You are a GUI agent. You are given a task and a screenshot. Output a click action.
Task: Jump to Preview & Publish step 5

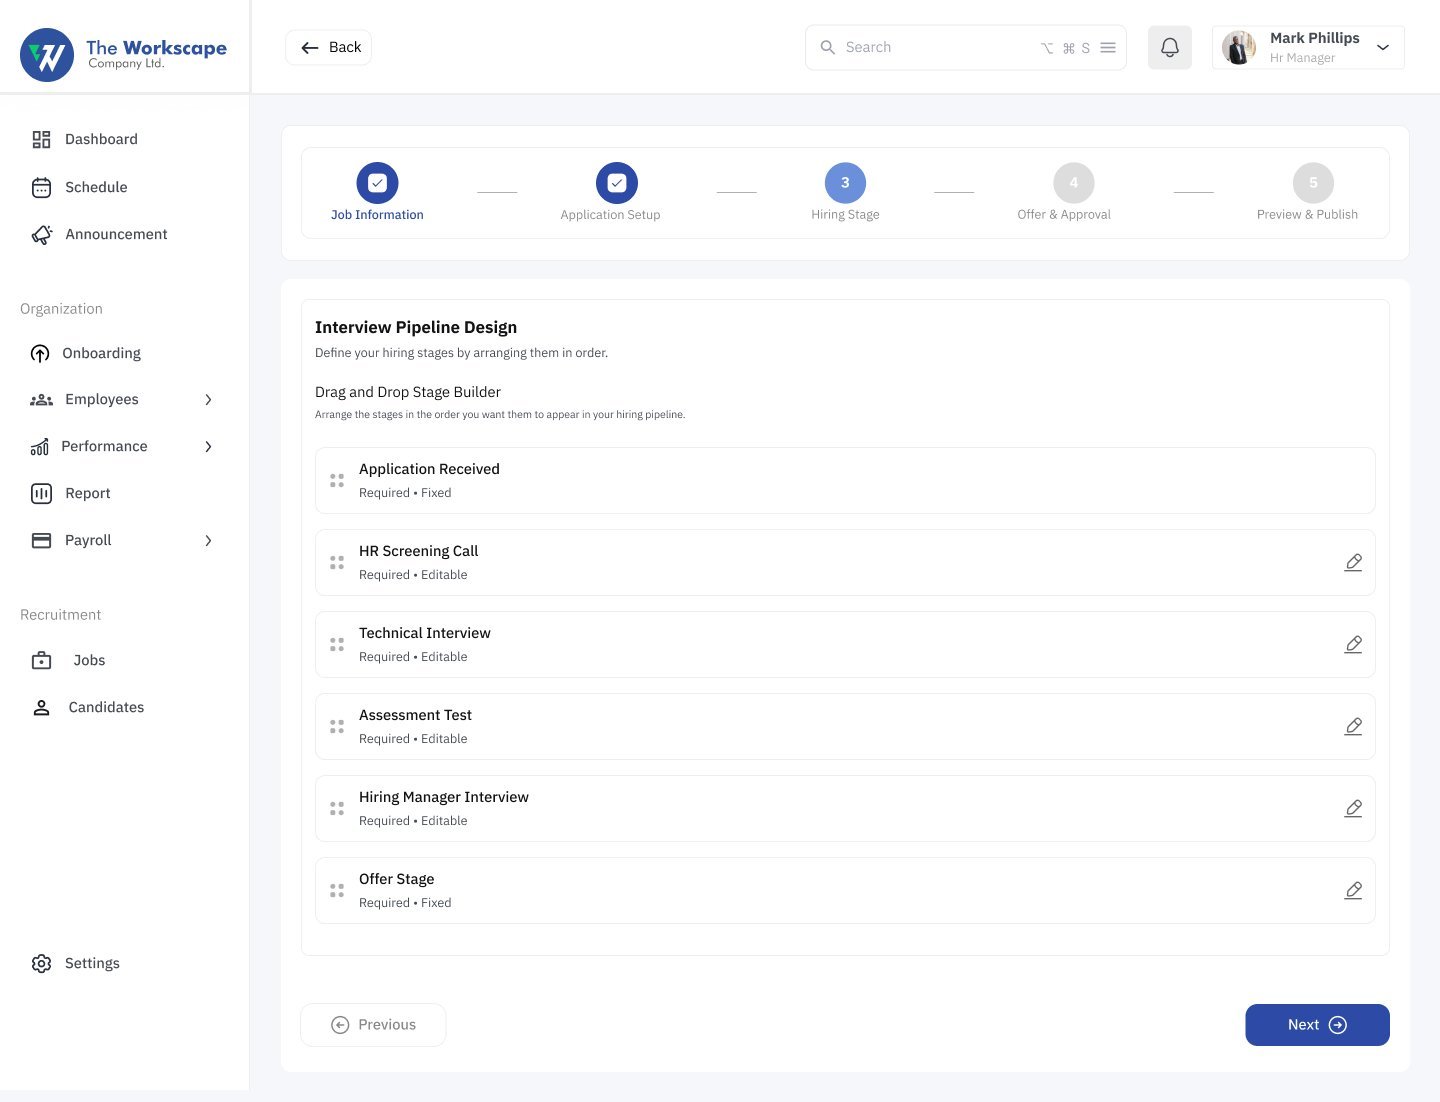coord(1308,192)
